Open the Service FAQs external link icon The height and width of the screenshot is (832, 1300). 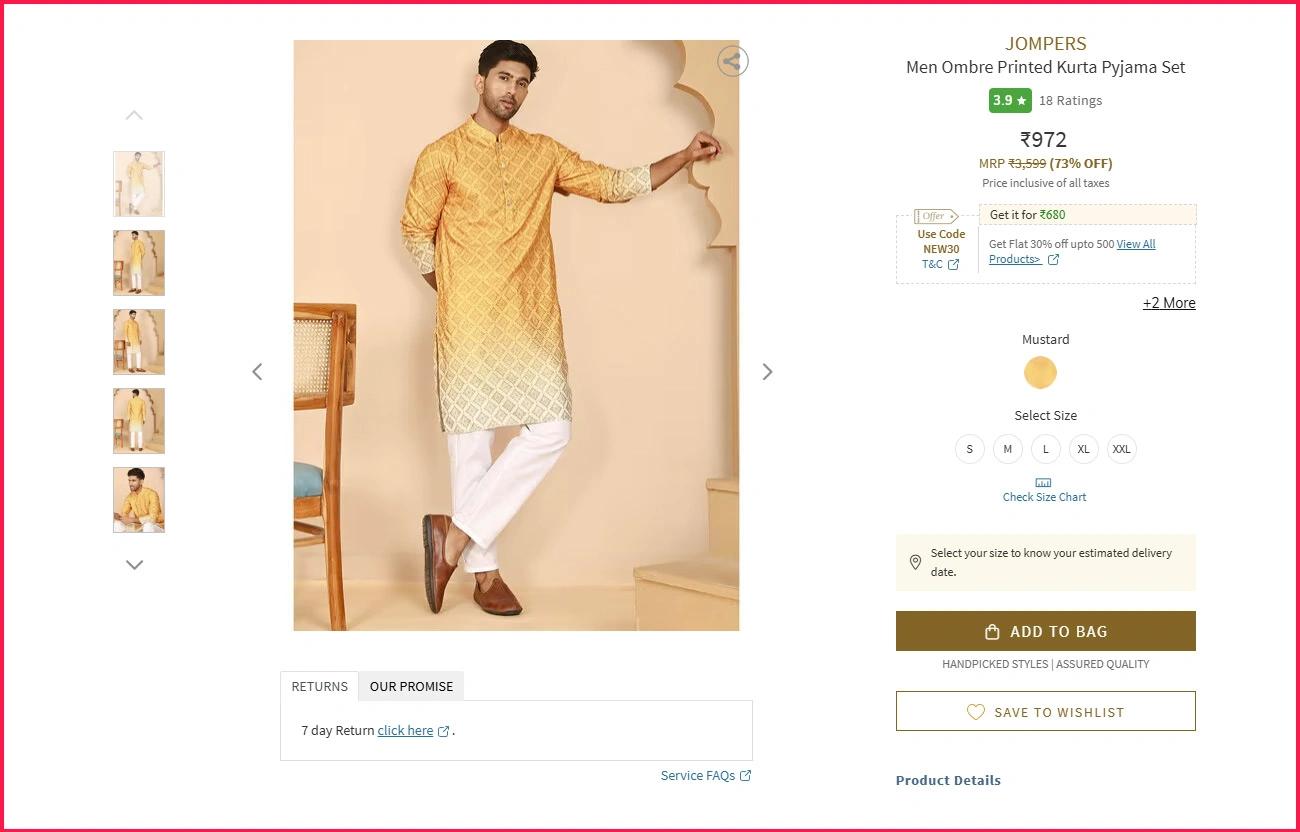(745, 775)
